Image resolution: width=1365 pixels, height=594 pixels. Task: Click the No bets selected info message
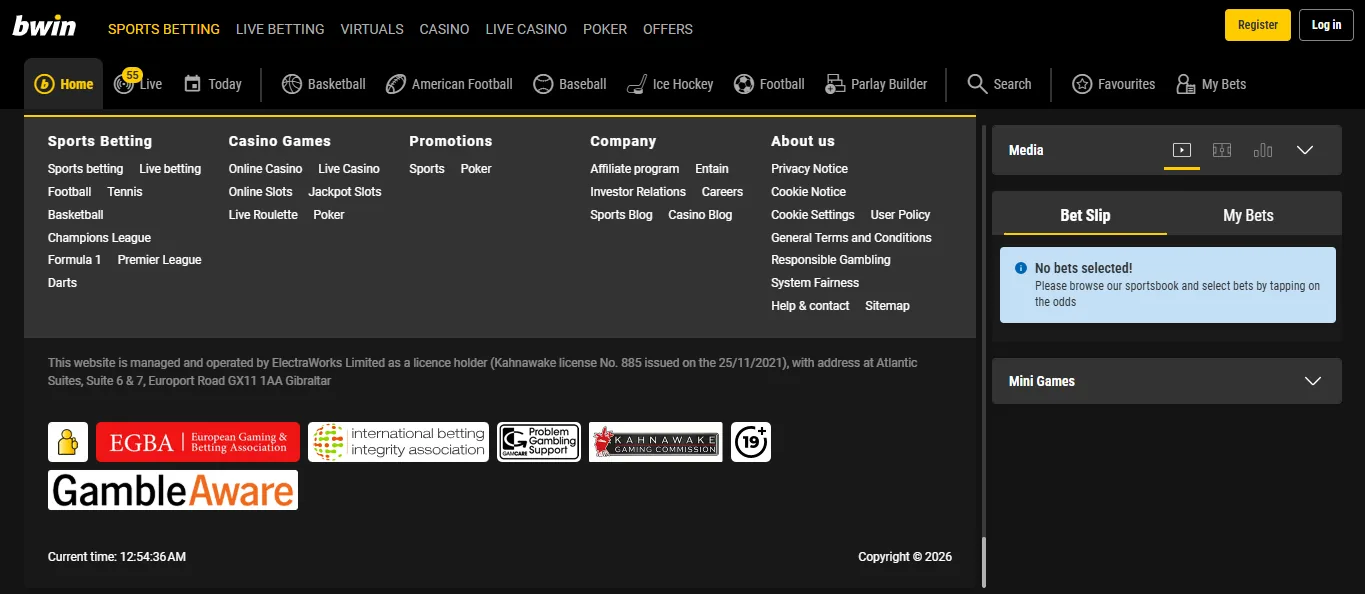[1168, 285]
